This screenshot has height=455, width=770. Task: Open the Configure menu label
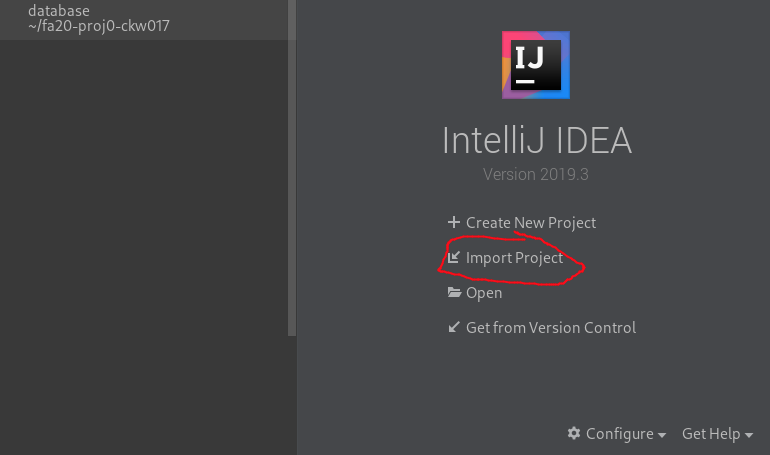(x=619, y=434)
